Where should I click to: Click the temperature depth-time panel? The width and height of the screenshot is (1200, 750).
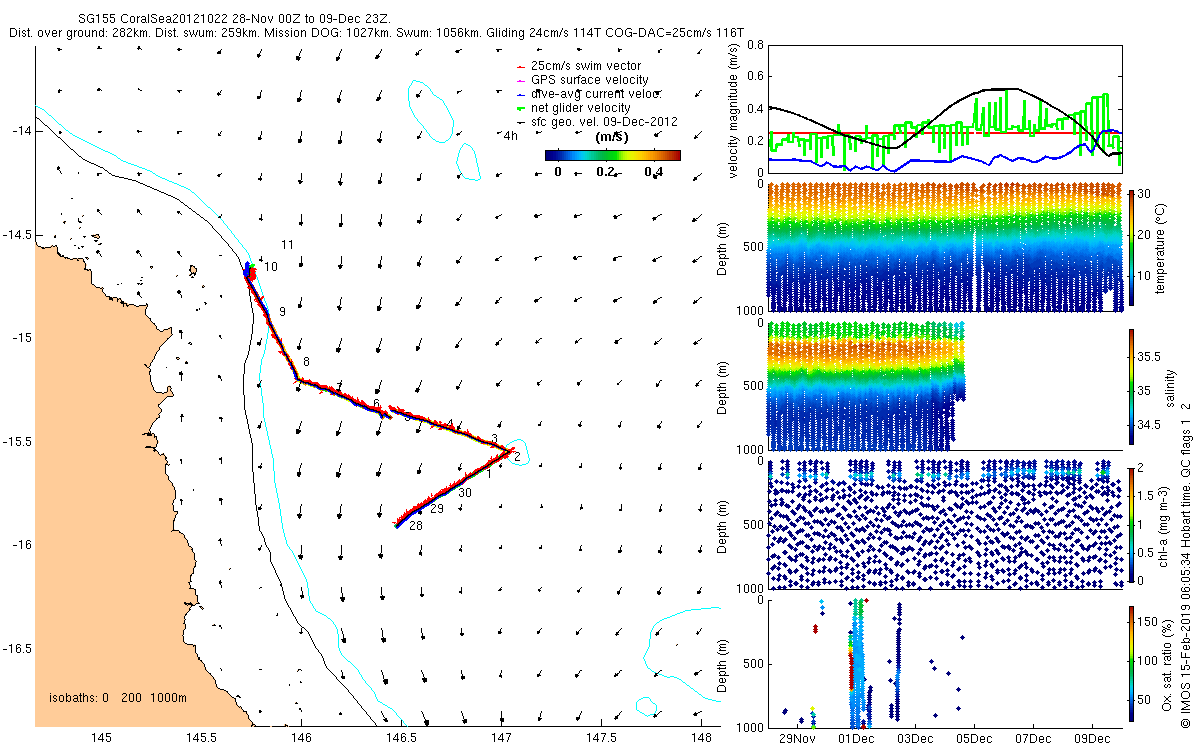(x=945, y=247)
